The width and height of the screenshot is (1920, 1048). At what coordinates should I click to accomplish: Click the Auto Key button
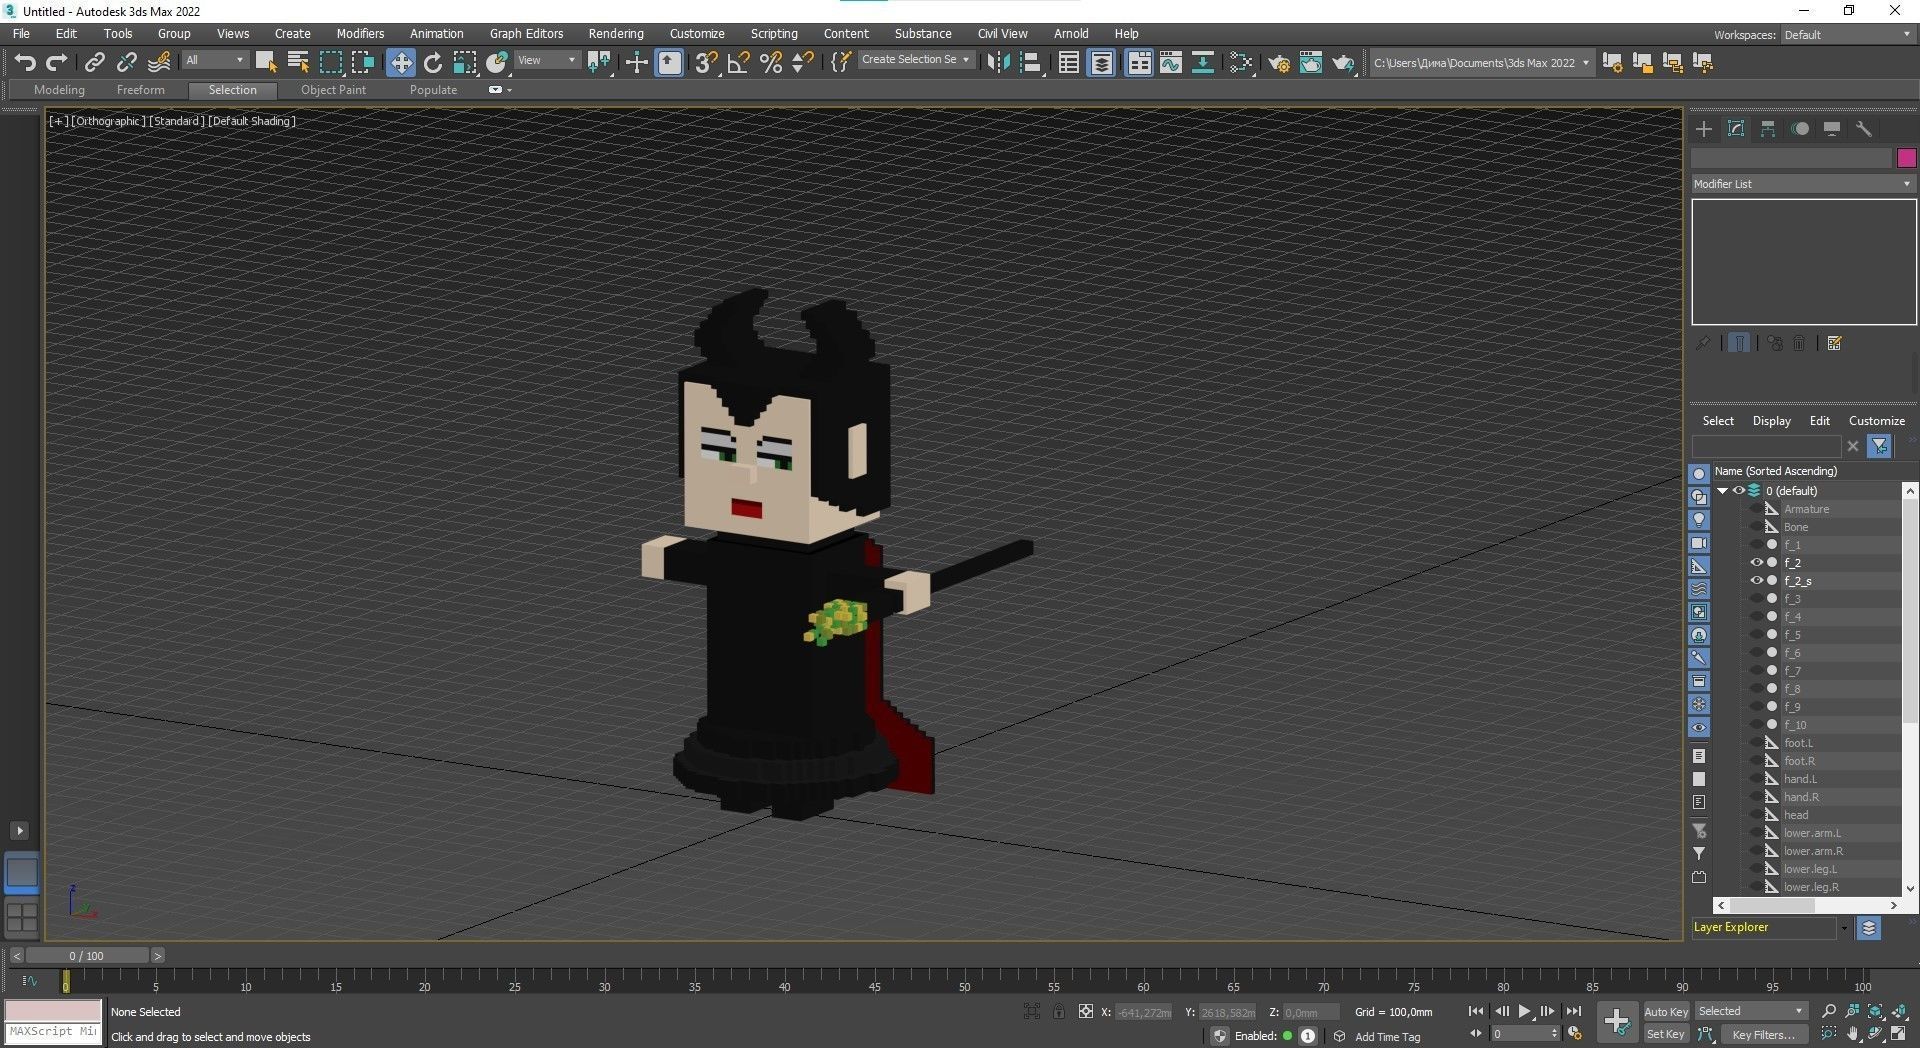1666,1012
